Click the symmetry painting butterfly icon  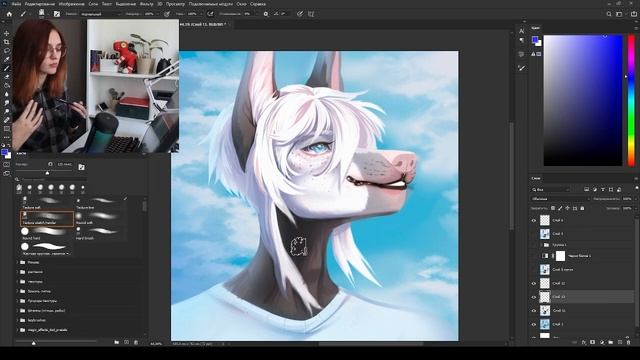click(x=311, y=14)
